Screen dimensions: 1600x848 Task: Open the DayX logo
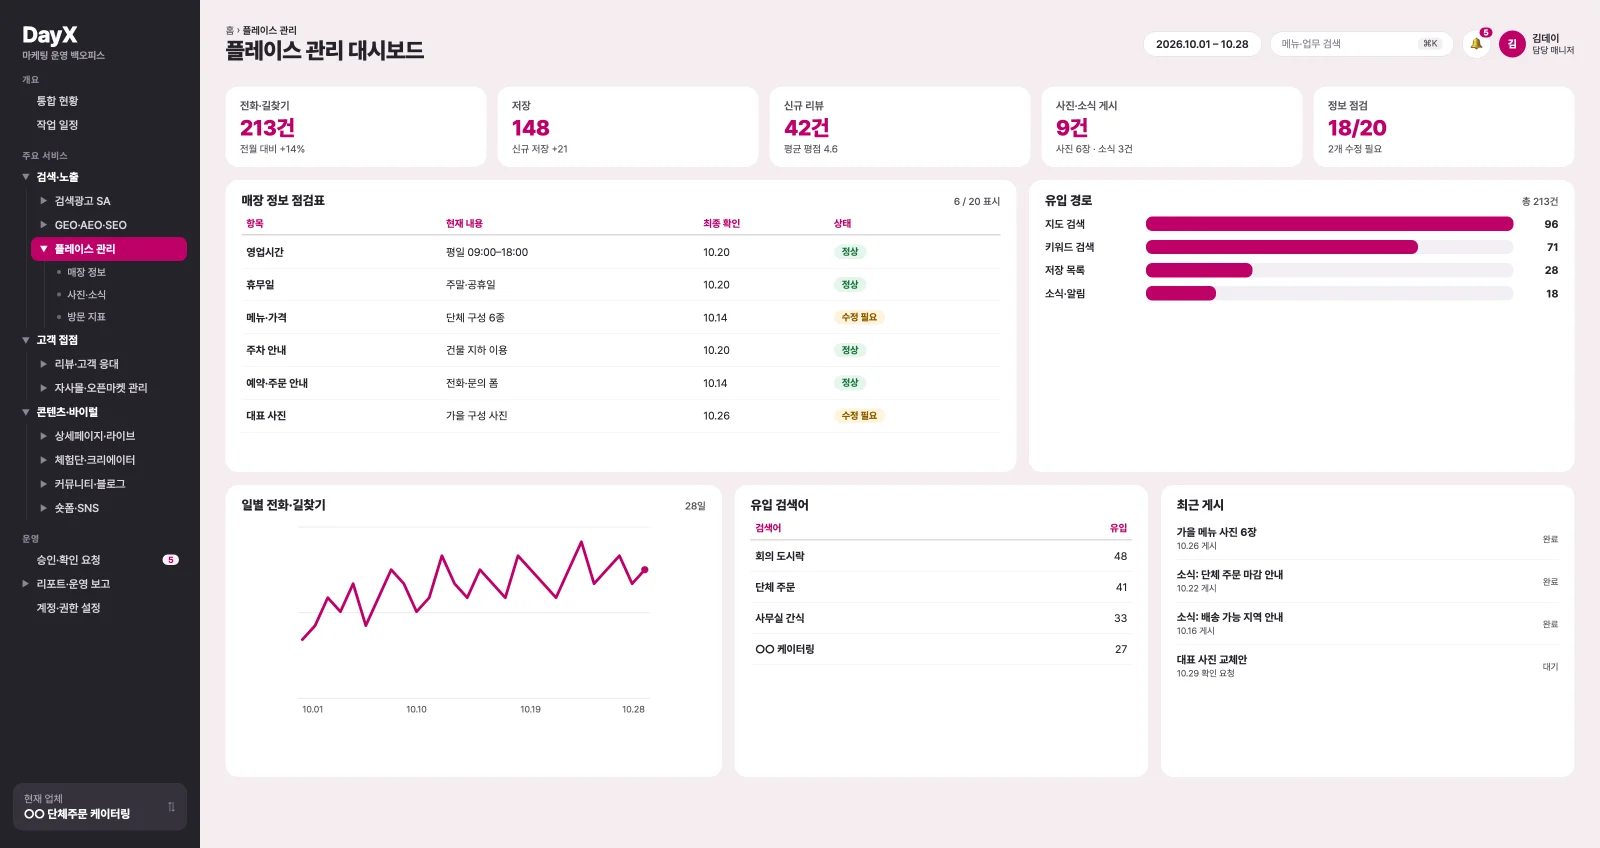click(x=50, y=35)
